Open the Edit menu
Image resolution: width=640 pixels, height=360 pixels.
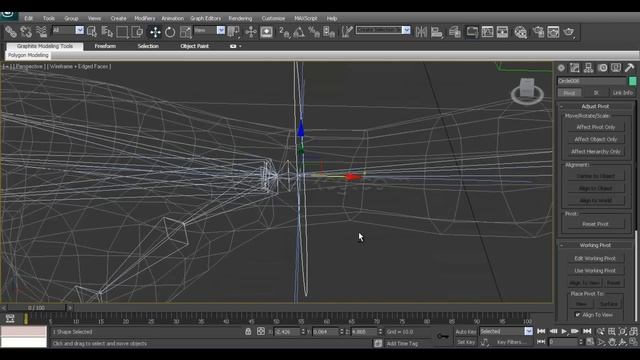pyautogui.click(x=29, y=18)
